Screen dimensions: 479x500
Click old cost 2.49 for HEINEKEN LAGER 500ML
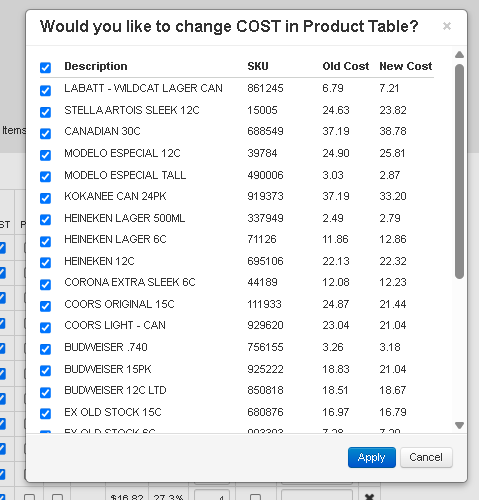[x=333, y=218]
